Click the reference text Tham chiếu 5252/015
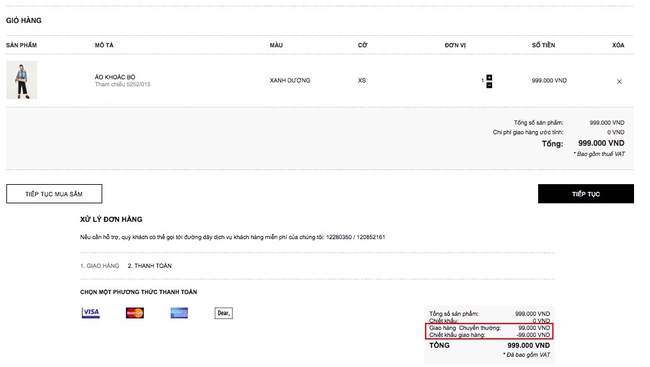This screenshot has height=367, width=650. click(x=123, y=84)
